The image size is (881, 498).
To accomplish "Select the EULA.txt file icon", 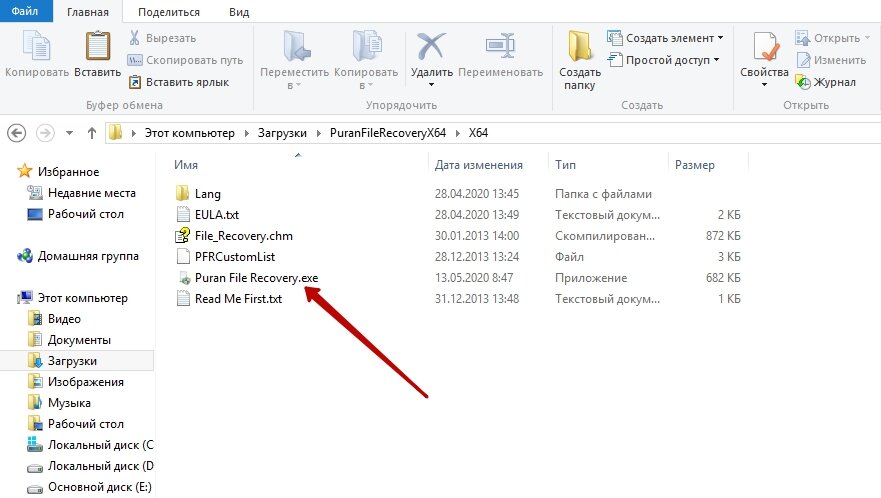I will (x=183, y=214).
